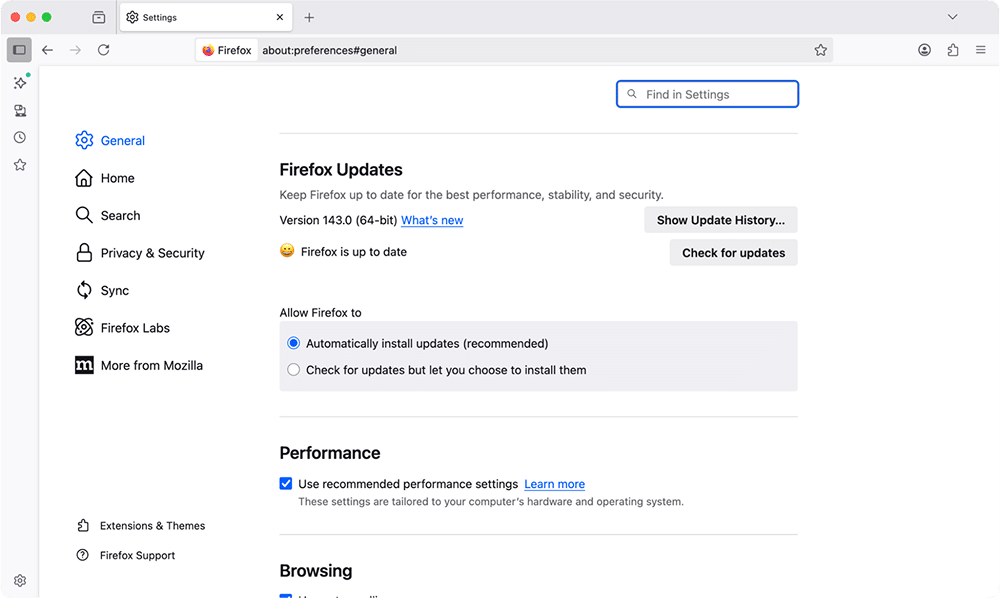Open the account profile icon
1000x598 pixels.
[925, 50]
